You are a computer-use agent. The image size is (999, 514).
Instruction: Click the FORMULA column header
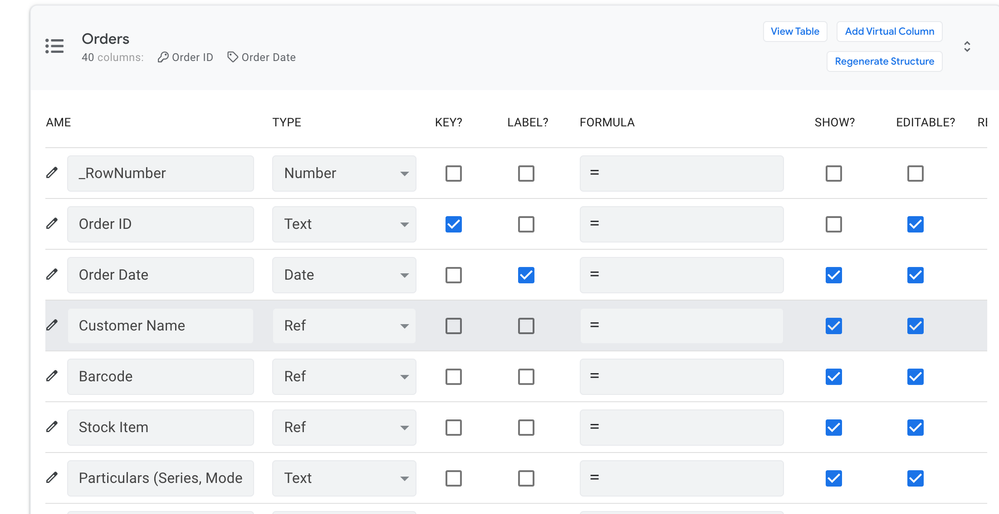pyautogui.click(x=607, y=122)
